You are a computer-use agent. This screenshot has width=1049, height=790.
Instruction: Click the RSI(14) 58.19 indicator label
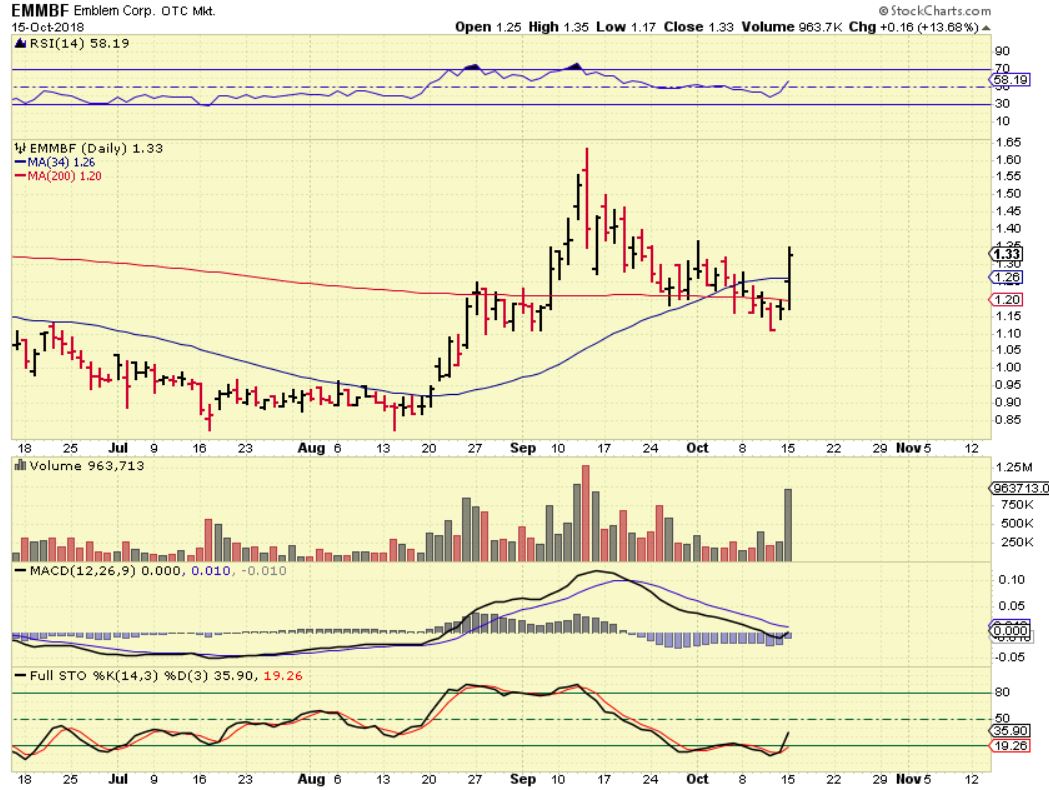tap(79, 43)
